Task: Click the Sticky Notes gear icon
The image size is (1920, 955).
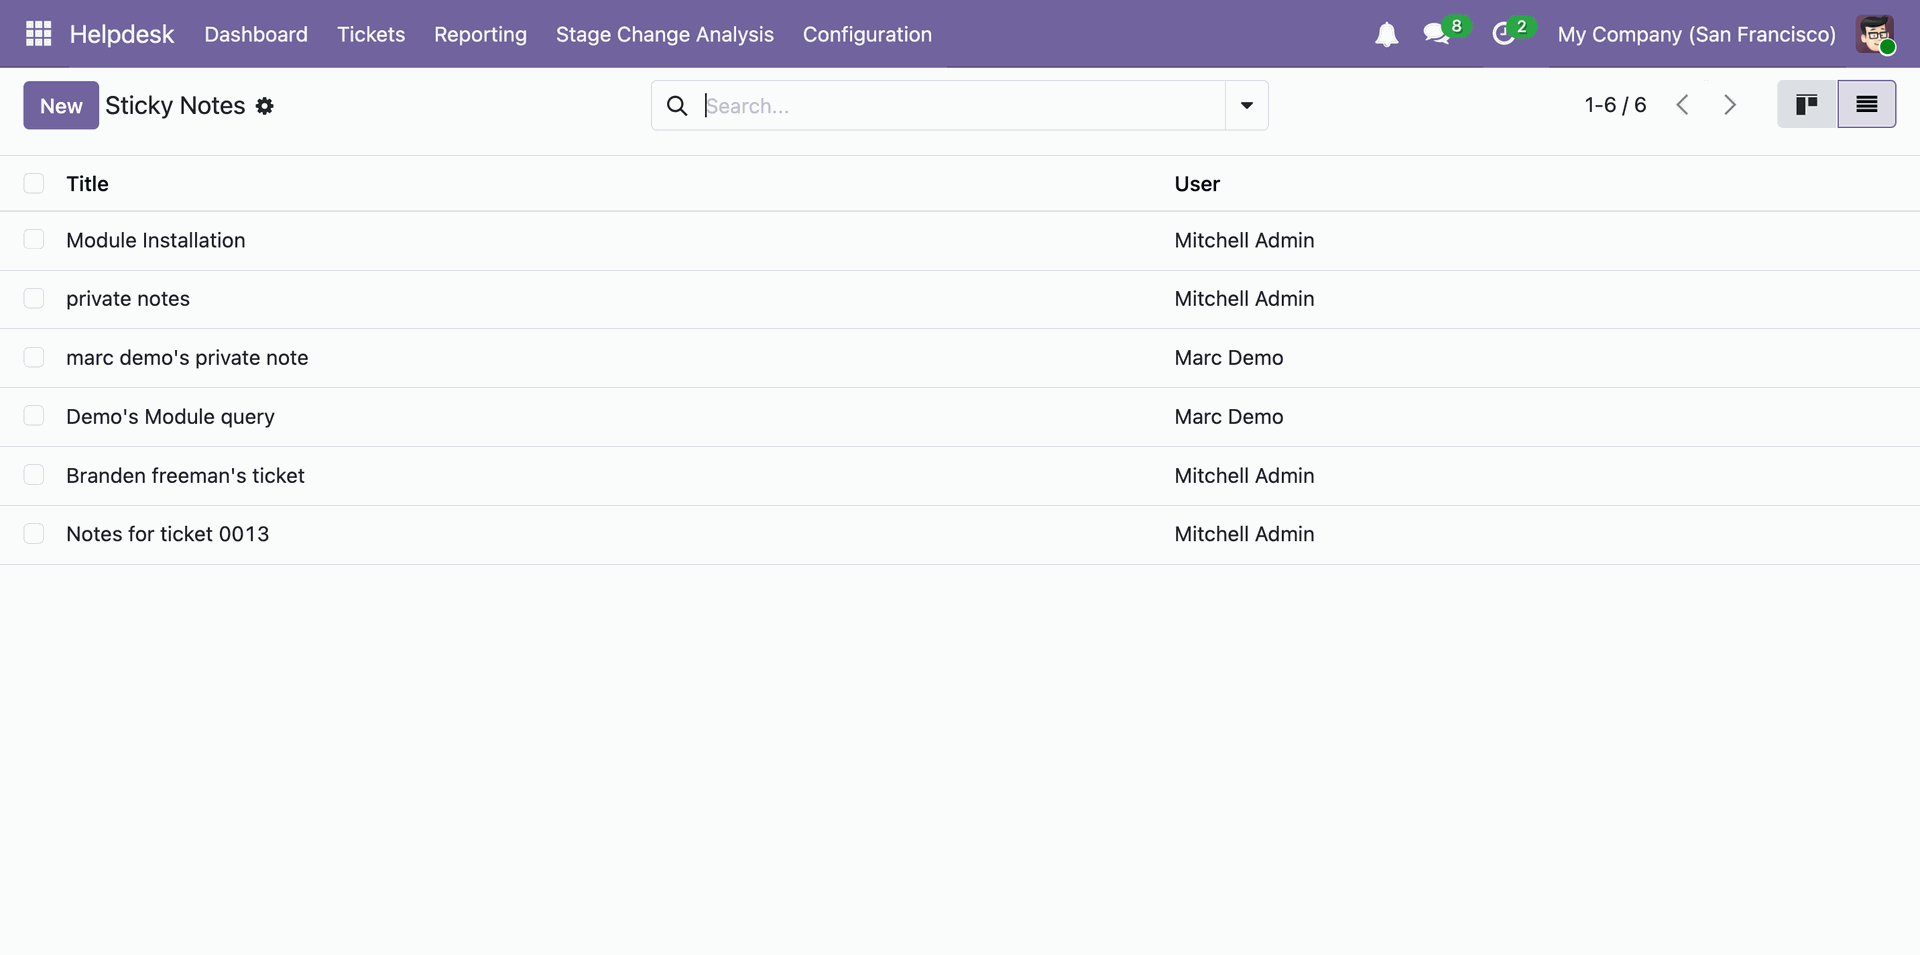Action: tap(265, 106)
